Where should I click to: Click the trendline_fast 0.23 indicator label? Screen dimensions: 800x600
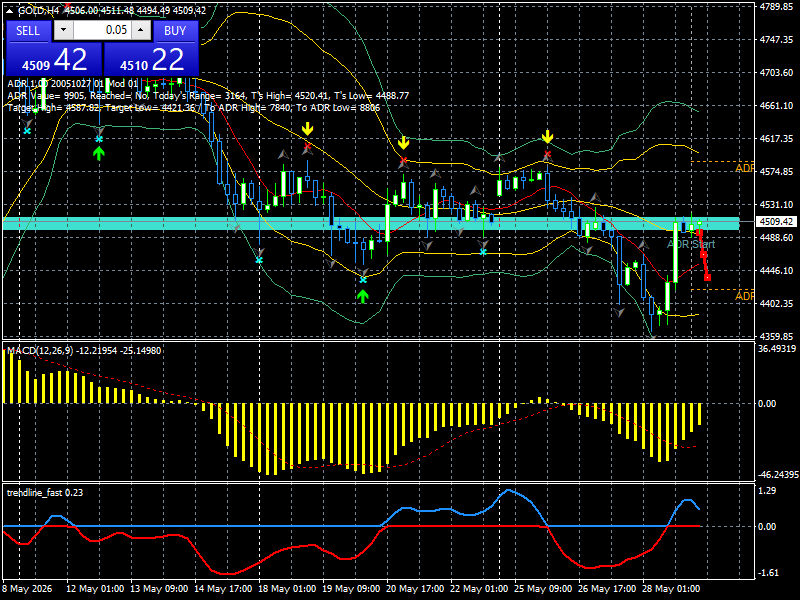click(x=44, y=492)
